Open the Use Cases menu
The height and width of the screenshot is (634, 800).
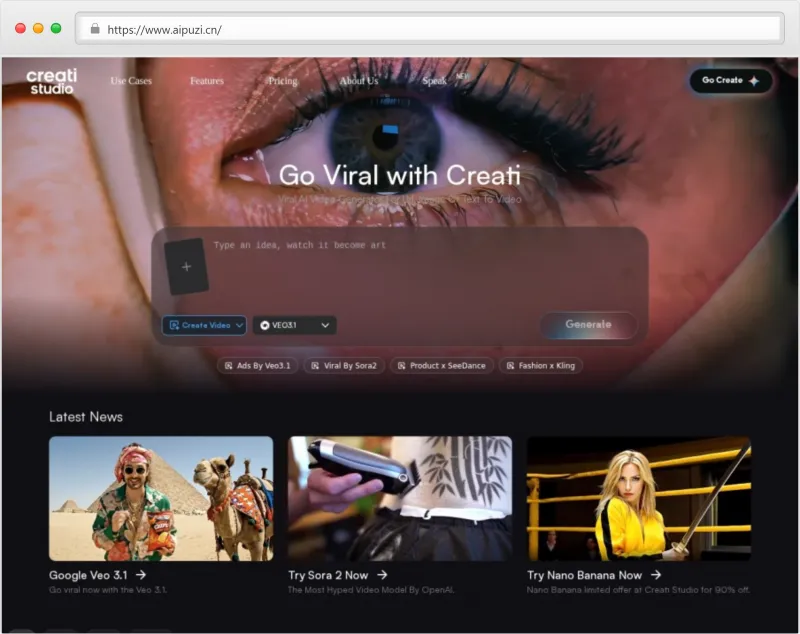(x=131, y=81)
